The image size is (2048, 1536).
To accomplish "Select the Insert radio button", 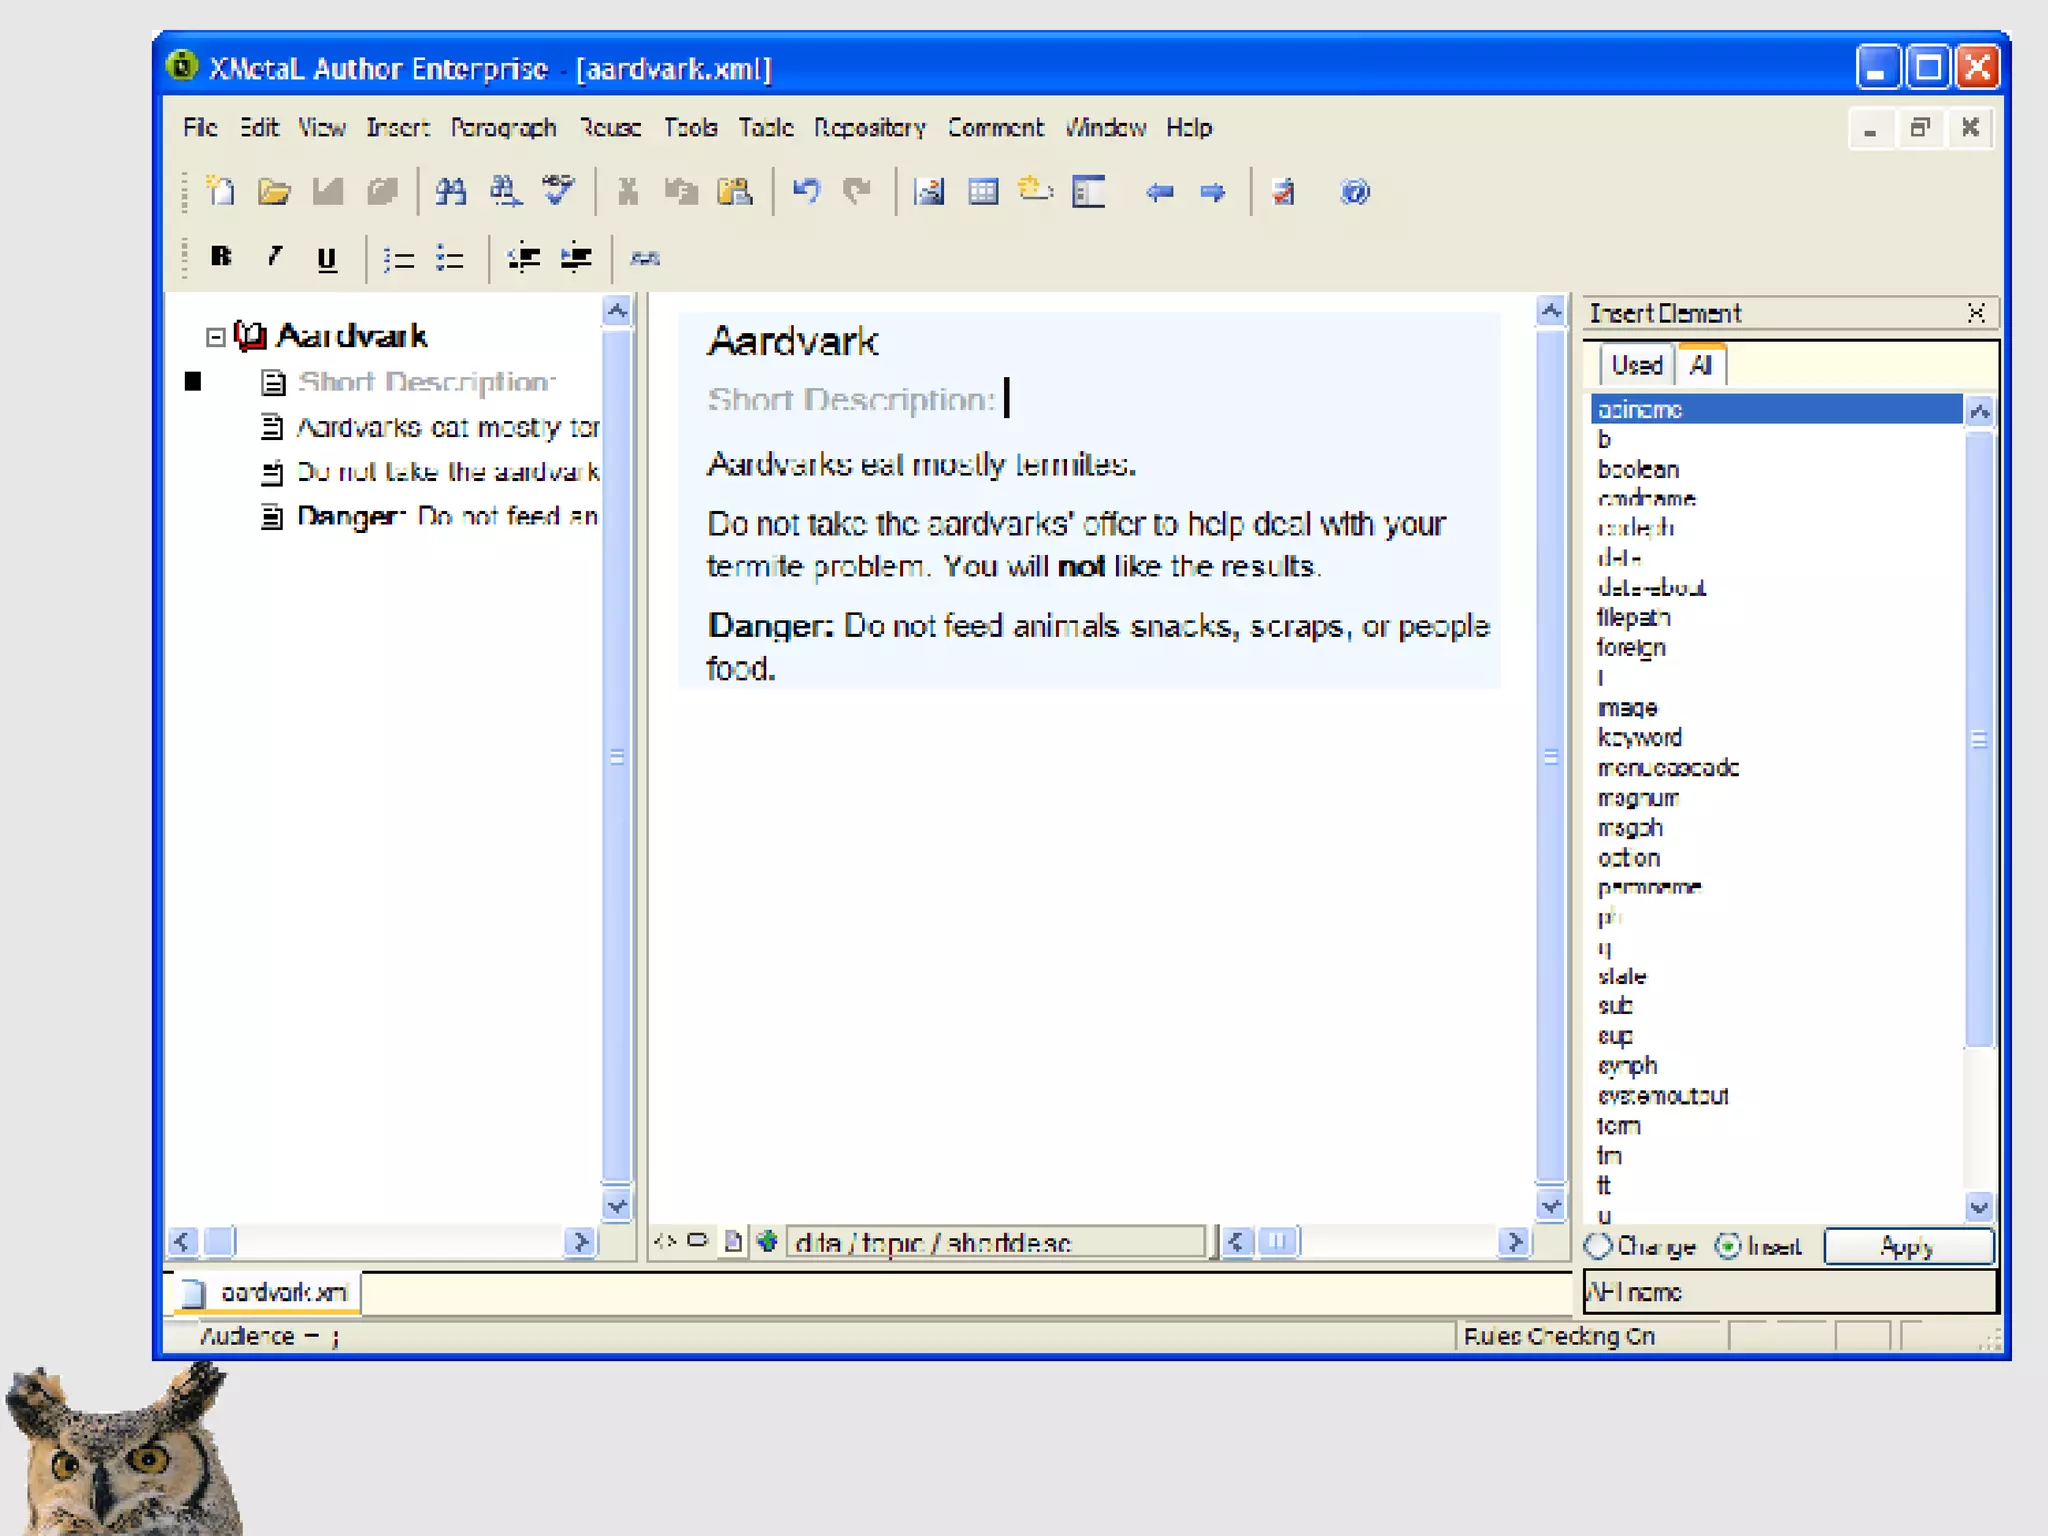I will (1727, 1246).
